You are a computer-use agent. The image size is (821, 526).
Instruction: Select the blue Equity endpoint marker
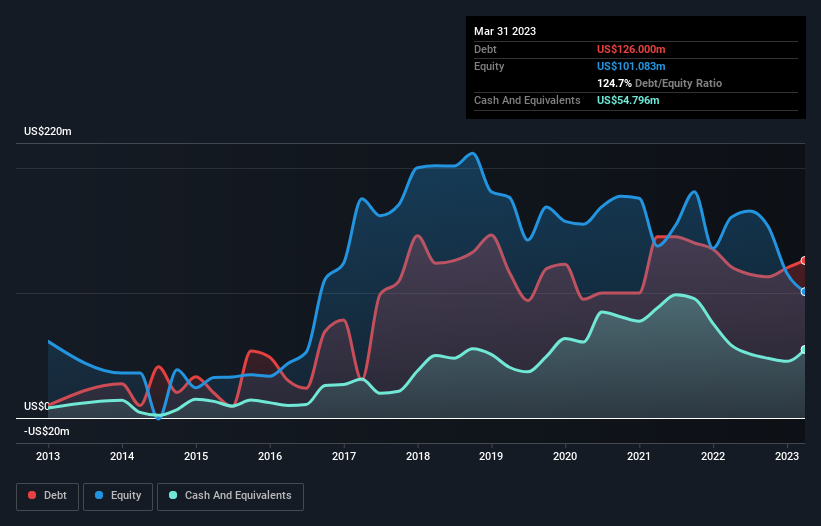pyautogui.click(x=804, y=292)
